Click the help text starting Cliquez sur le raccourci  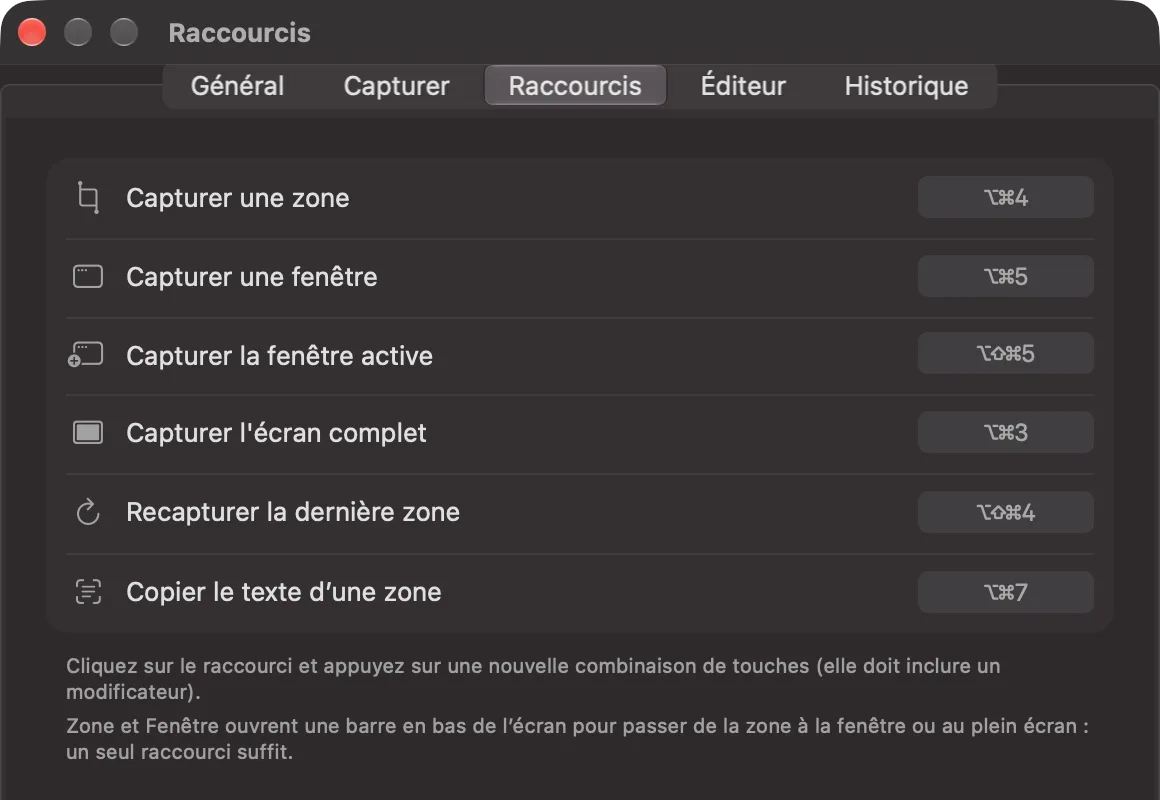pyautogui.click(x=533, y=679)
